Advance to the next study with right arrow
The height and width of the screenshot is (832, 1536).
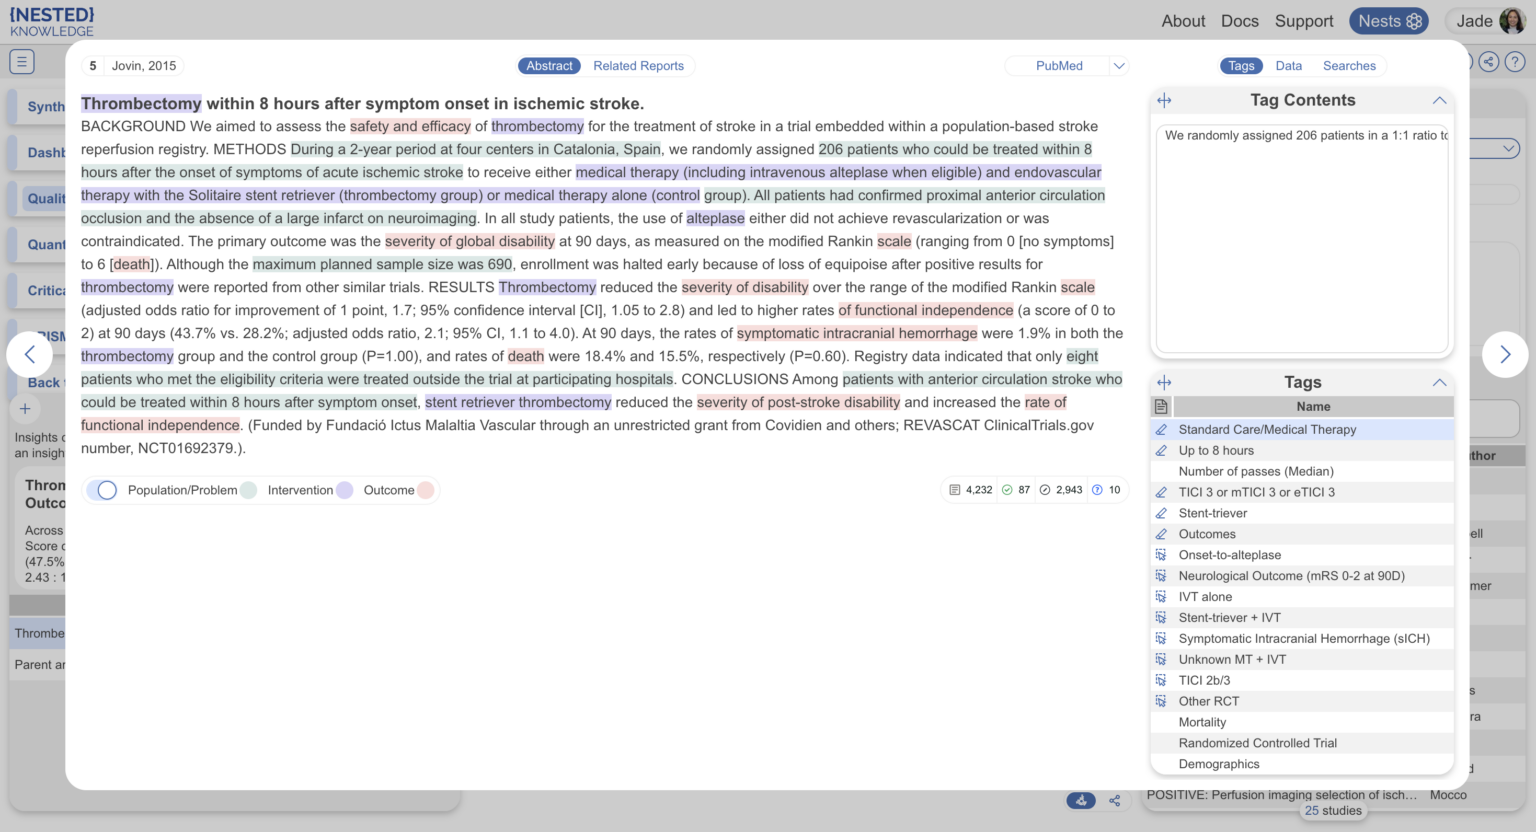1505,354
